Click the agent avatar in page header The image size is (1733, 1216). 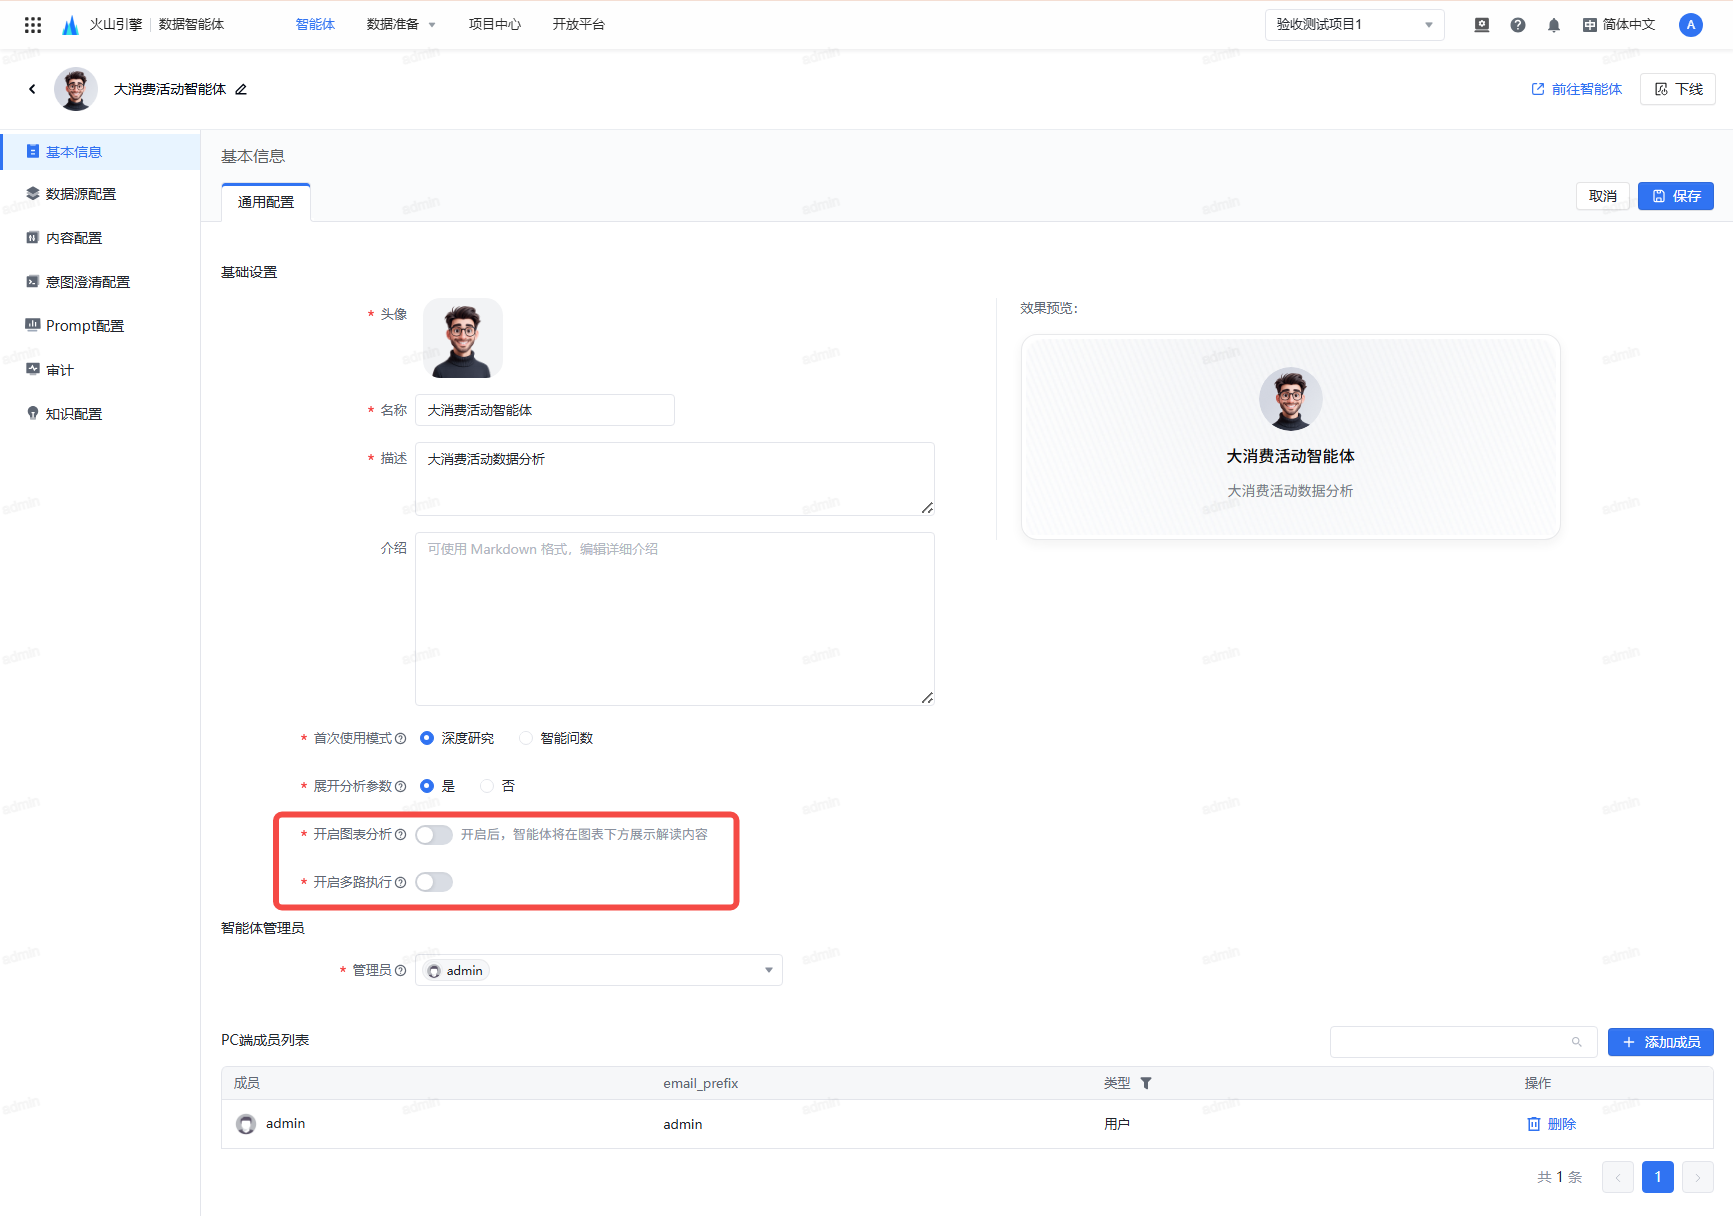click(x=76, y=89)
